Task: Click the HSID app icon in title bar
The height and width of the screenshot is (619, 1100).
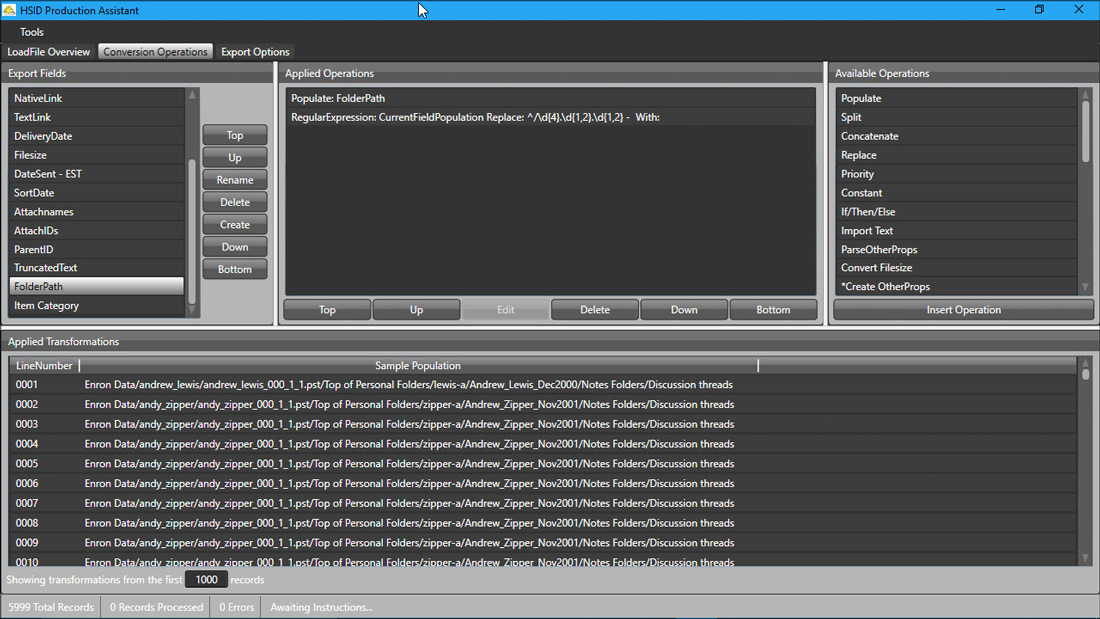Action: point(9,10)
